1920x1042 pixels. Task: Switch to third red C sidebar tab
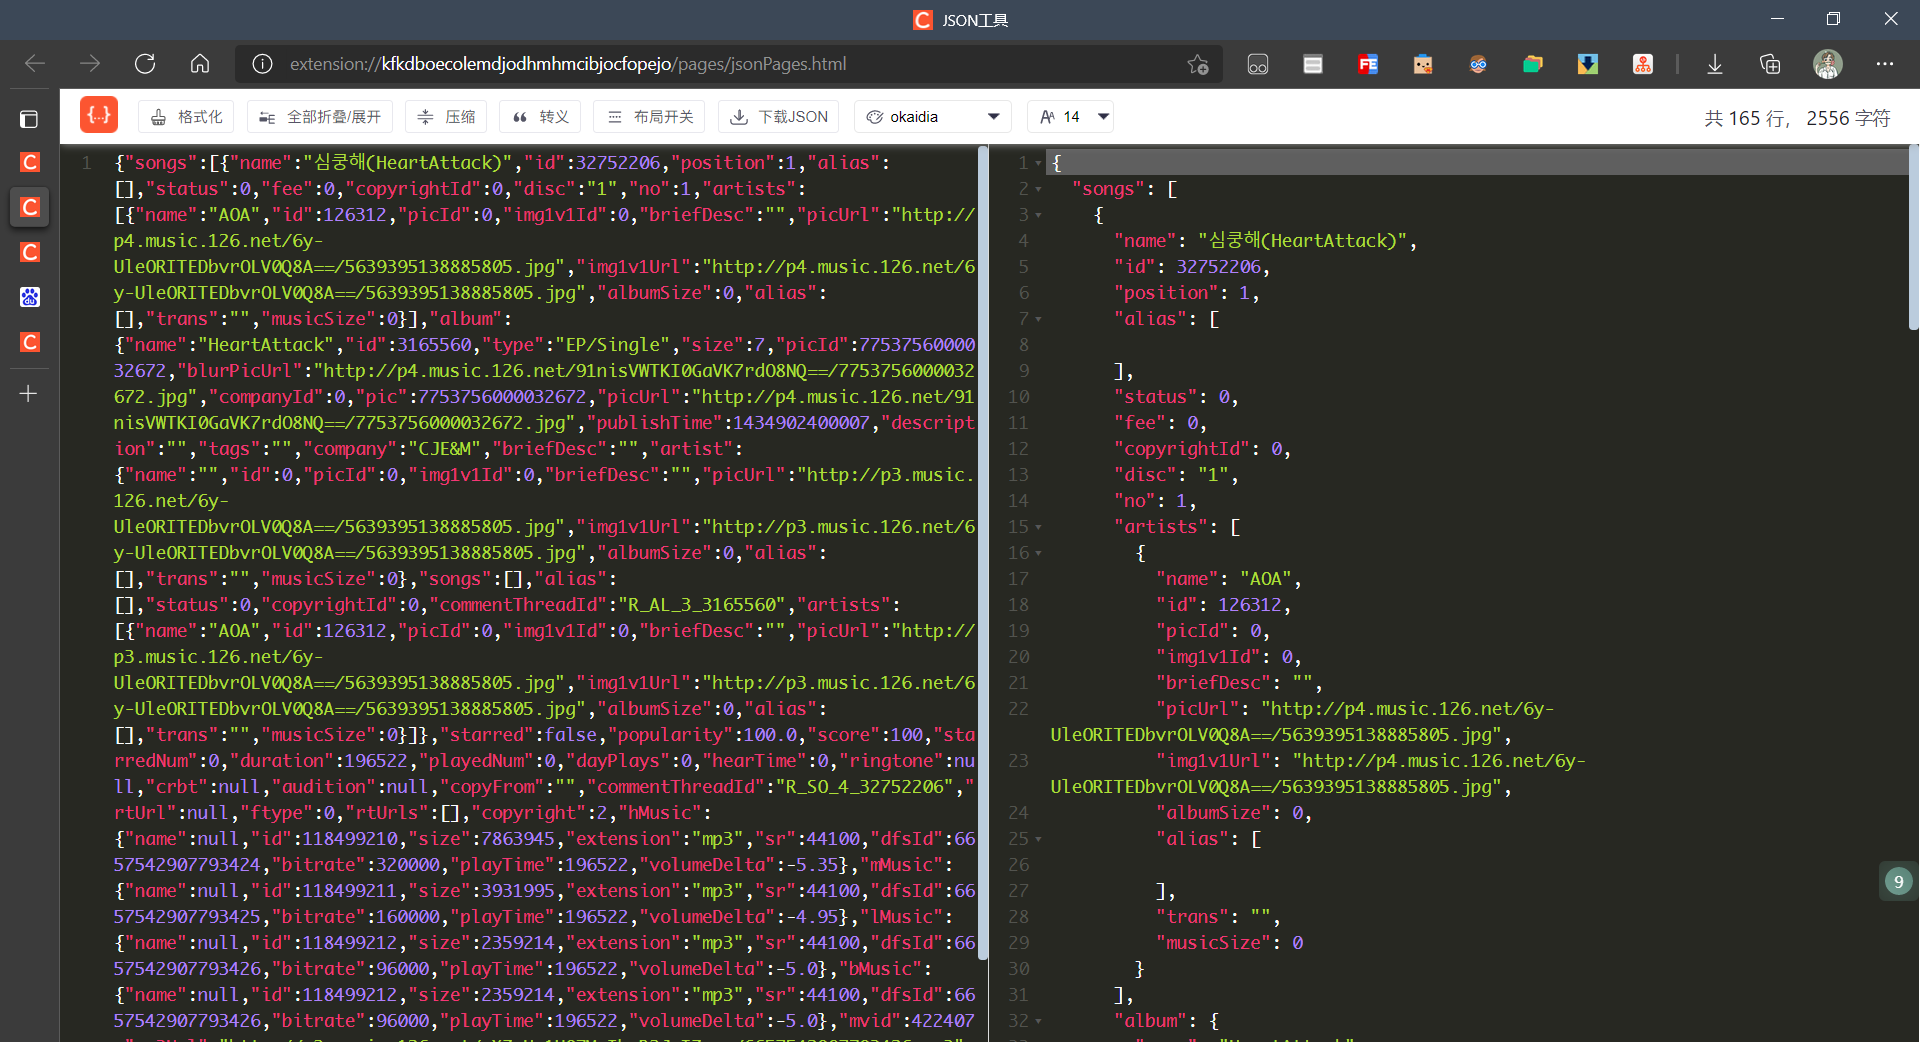pos(30,252)
